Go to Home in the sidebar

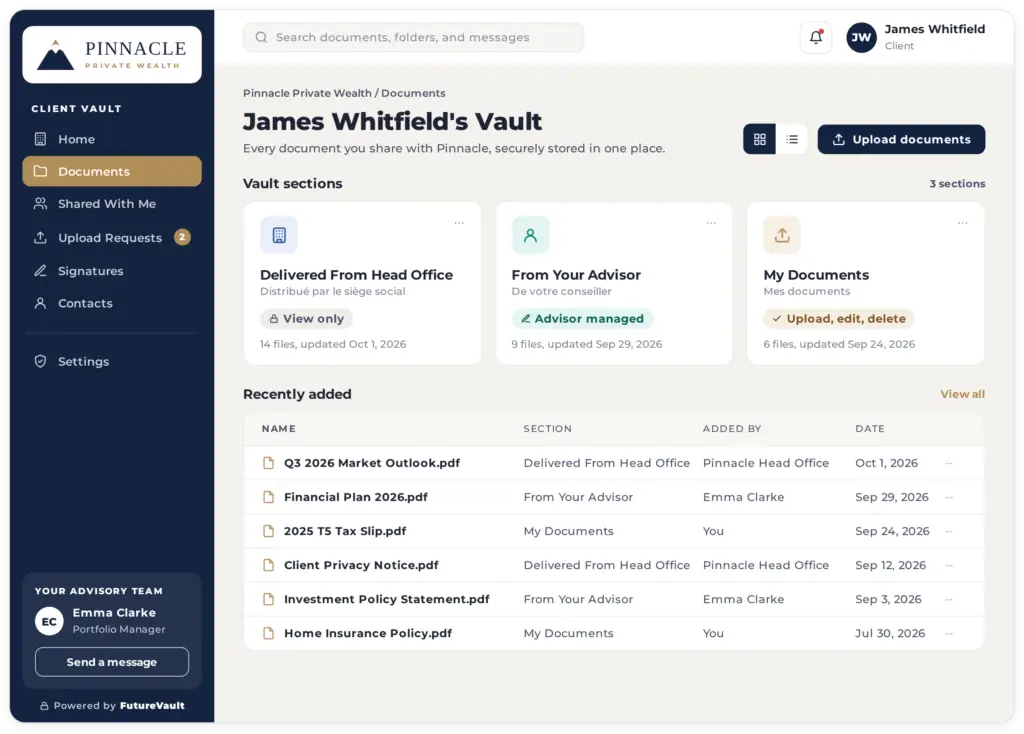point(112,139)
